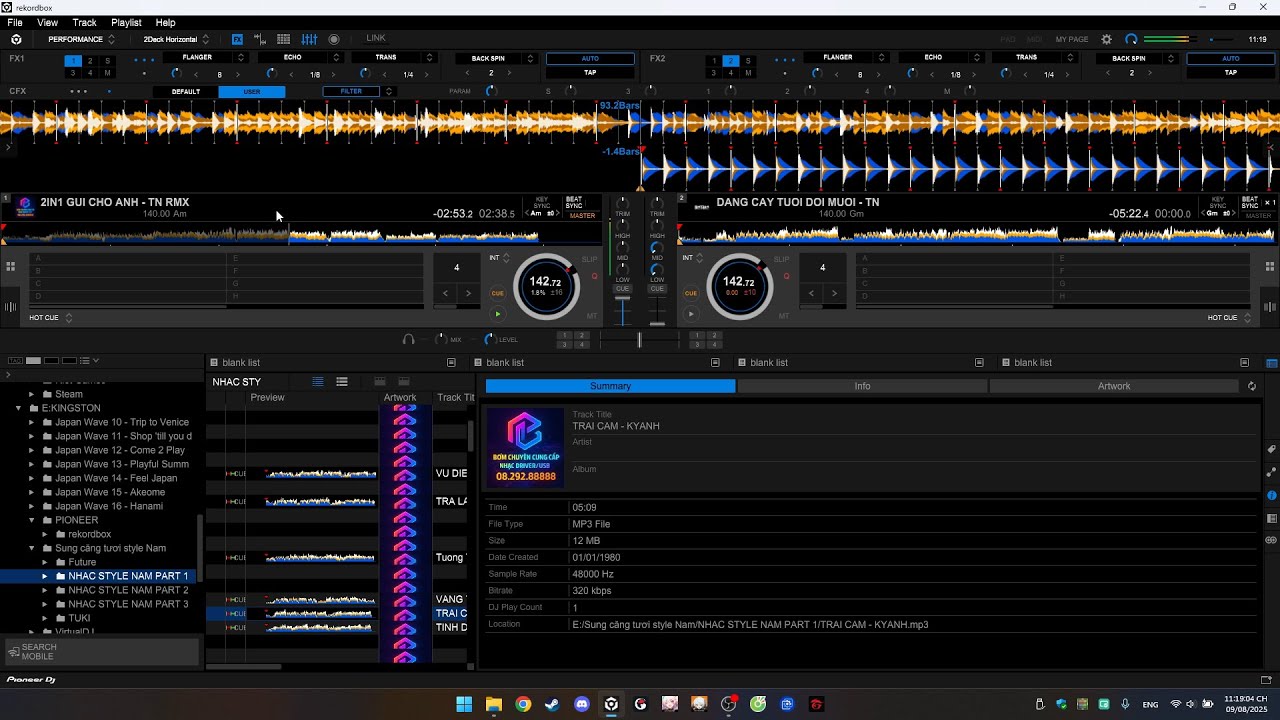
Task: Click the orange CUE button on deck 2
Action: 691,293
